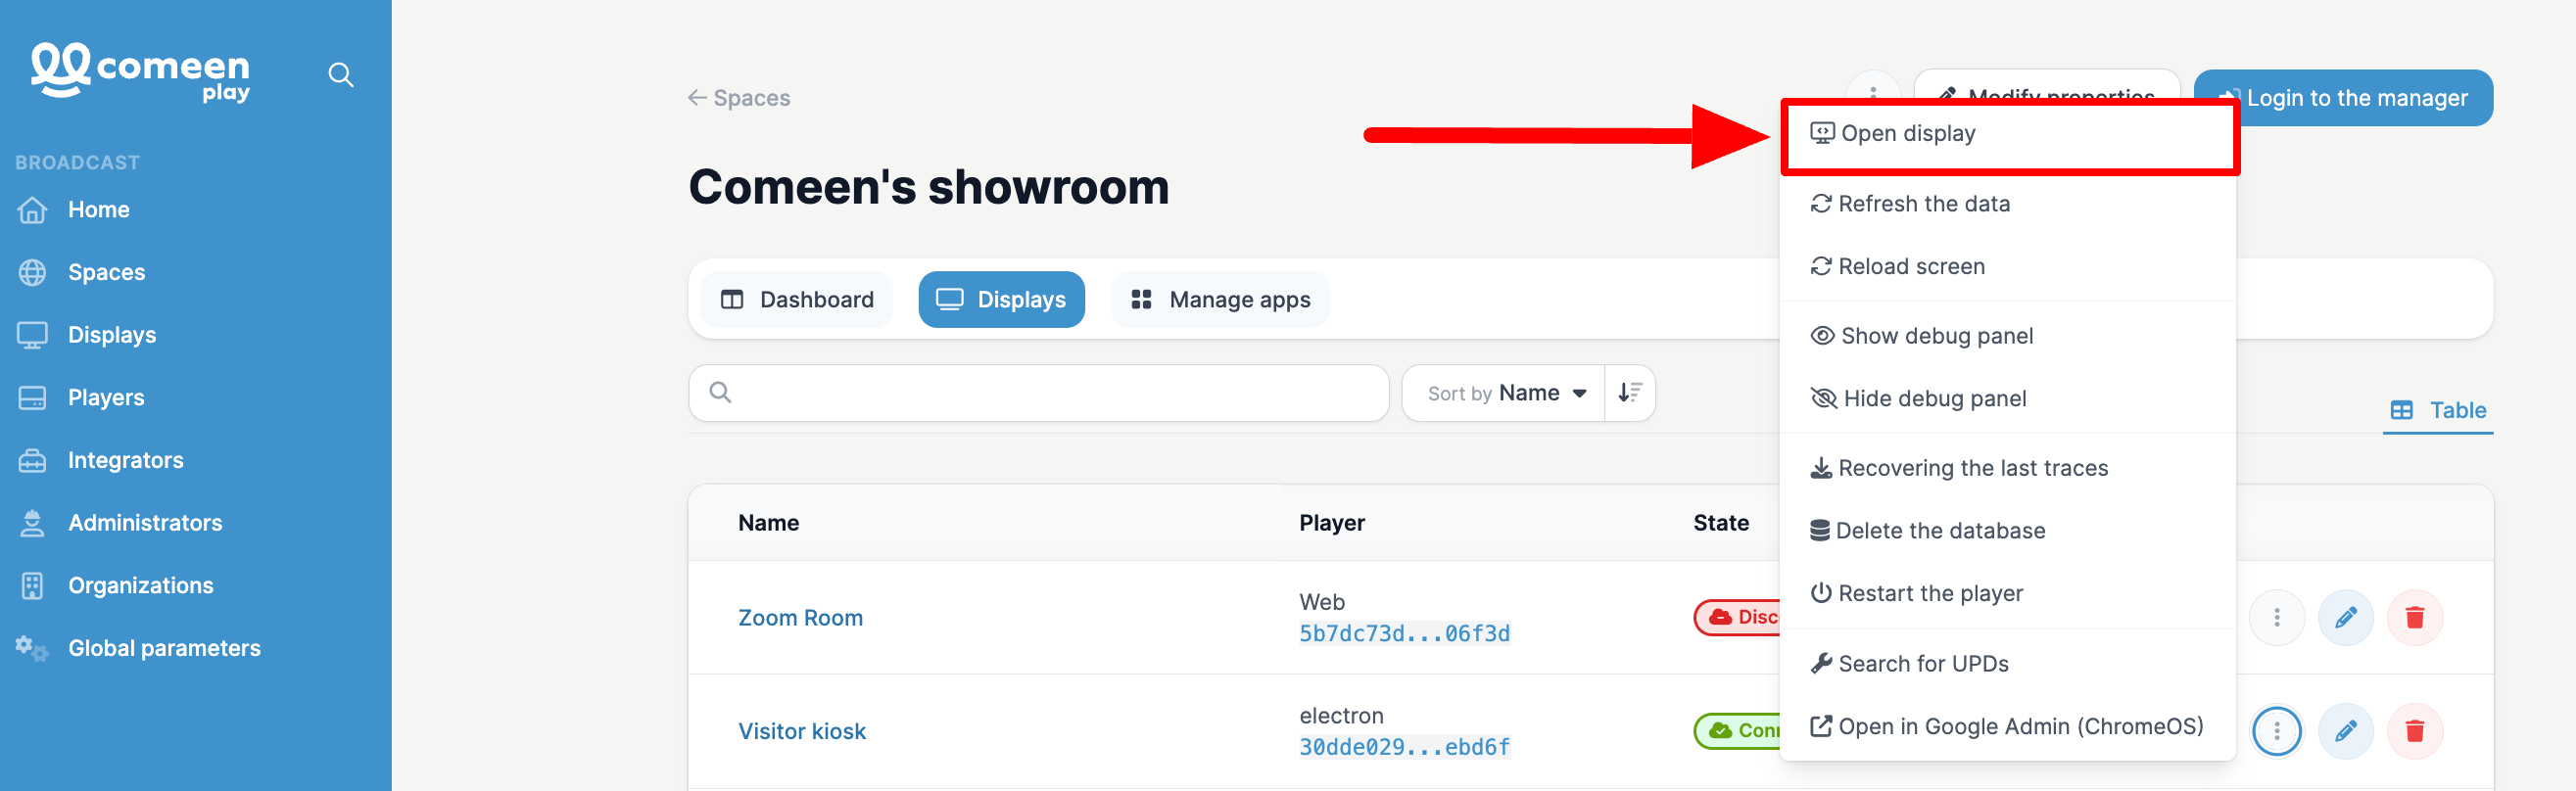Select Recovering the last traces

pyautogui.click(x=2008, y=469)
